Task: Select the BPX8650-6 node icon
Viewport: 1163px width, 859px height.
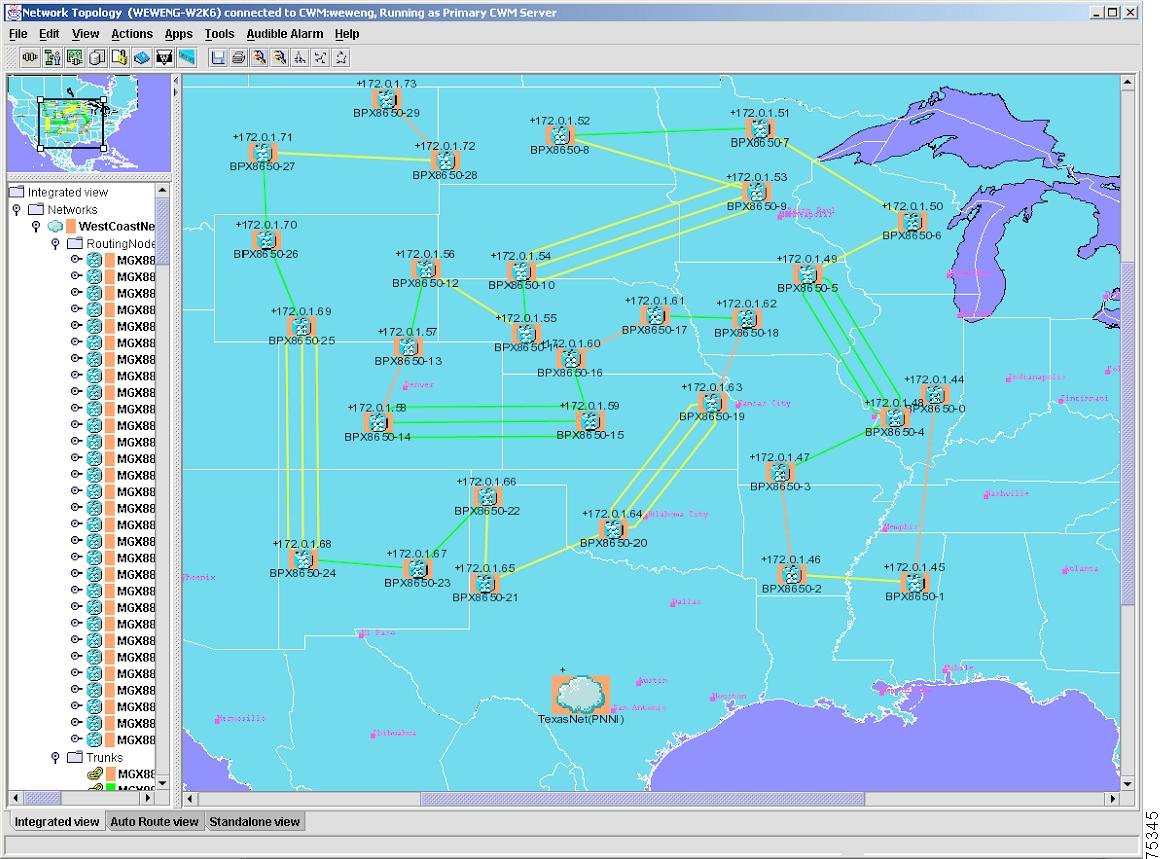Action: 912,221
